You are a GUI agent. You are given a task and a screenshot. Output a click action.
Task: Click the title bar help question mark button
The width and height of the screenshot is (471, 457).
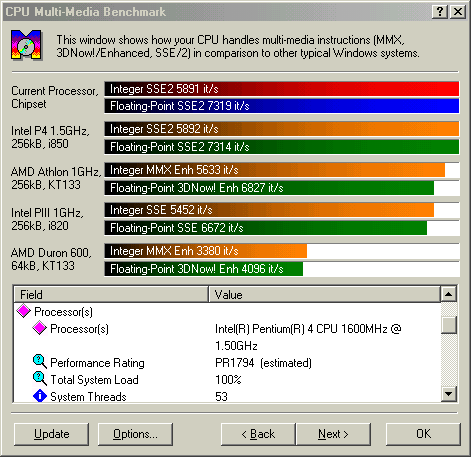[x=440, y=12]
